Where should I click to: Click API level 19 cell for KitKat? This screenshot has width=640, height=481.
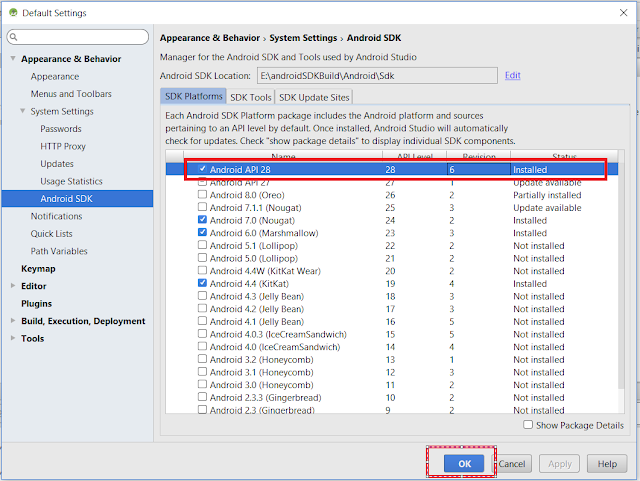tap(390, 284)
